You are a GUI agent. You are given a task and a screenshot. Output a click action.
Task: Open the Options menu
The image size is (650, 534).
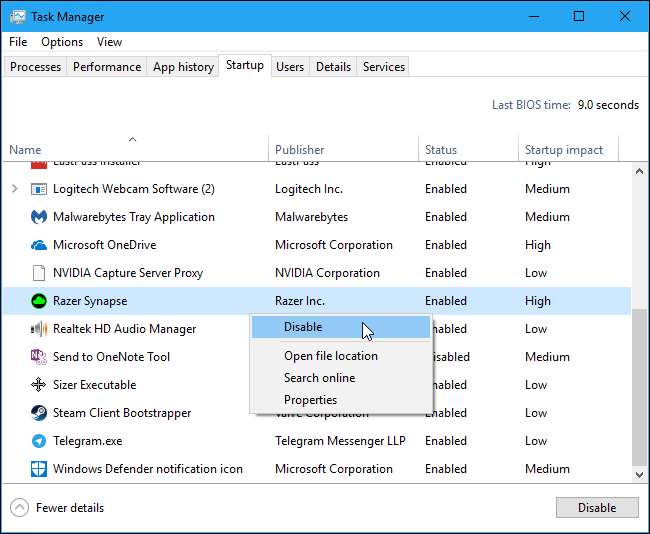(62, 42)
